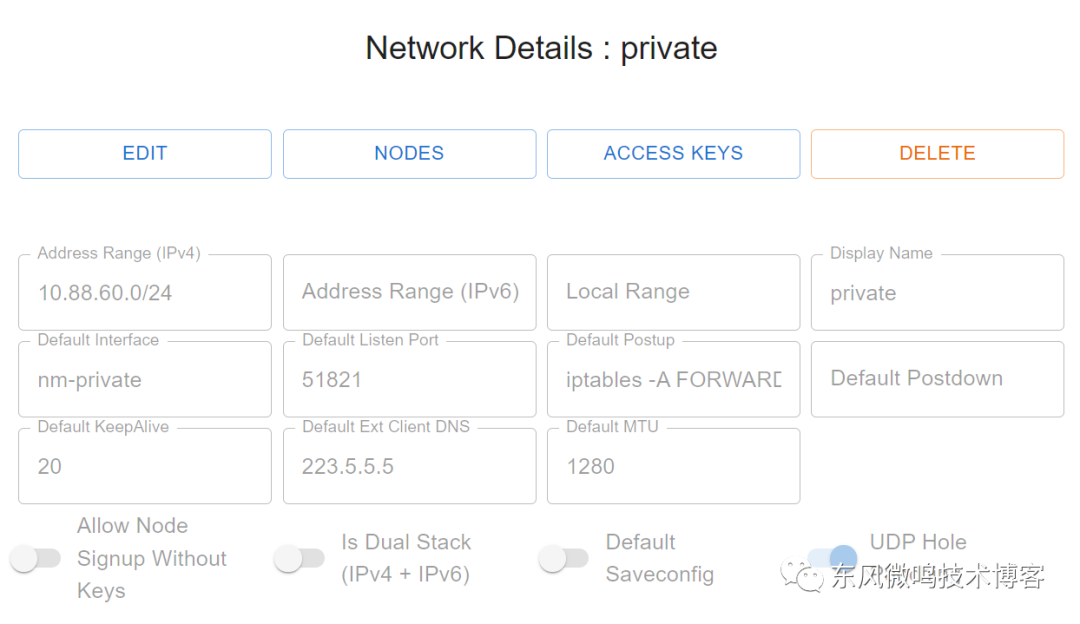Open the NODES section
Viewport: 1080px width, 624px height.
point(409,154)
